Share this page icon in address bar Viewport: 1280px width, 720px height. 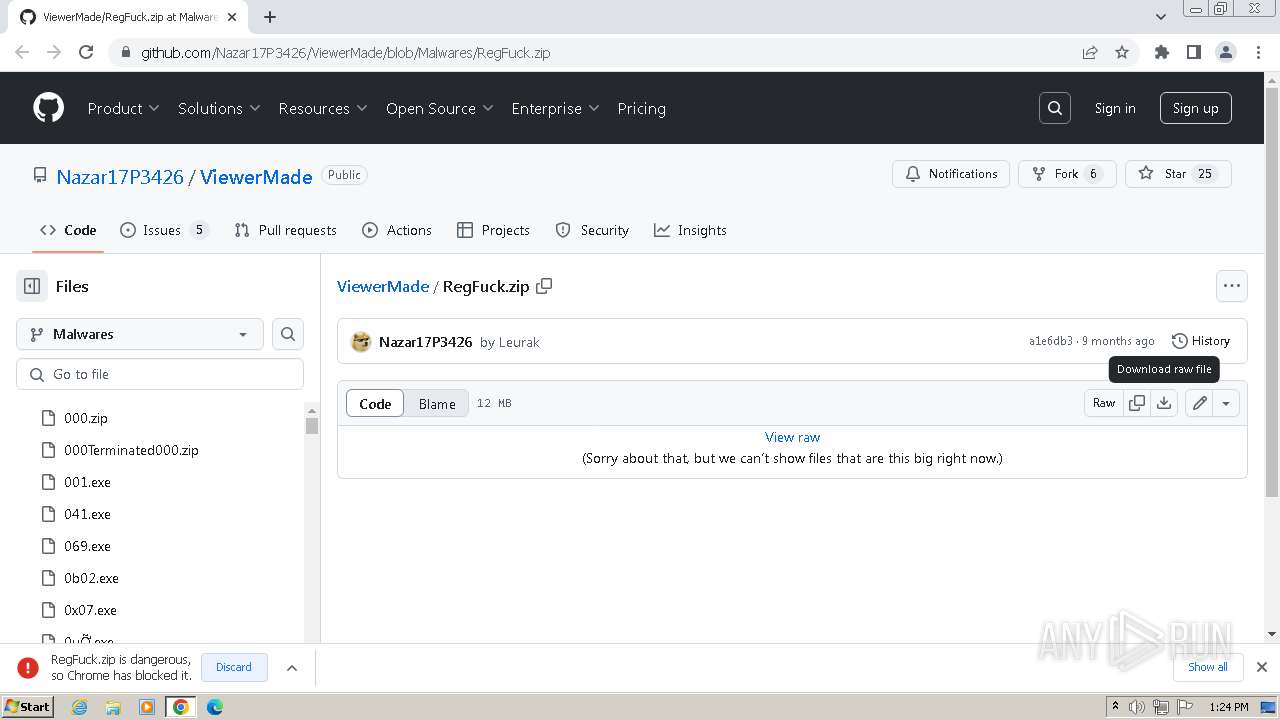pyautogui.click(x=1090, y=52)
